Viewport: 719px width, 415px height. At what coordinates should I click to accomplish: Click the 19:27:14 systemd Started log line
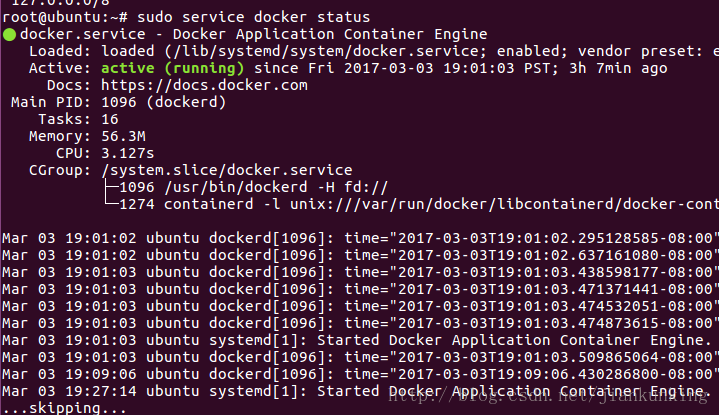[x=357, y=391]
